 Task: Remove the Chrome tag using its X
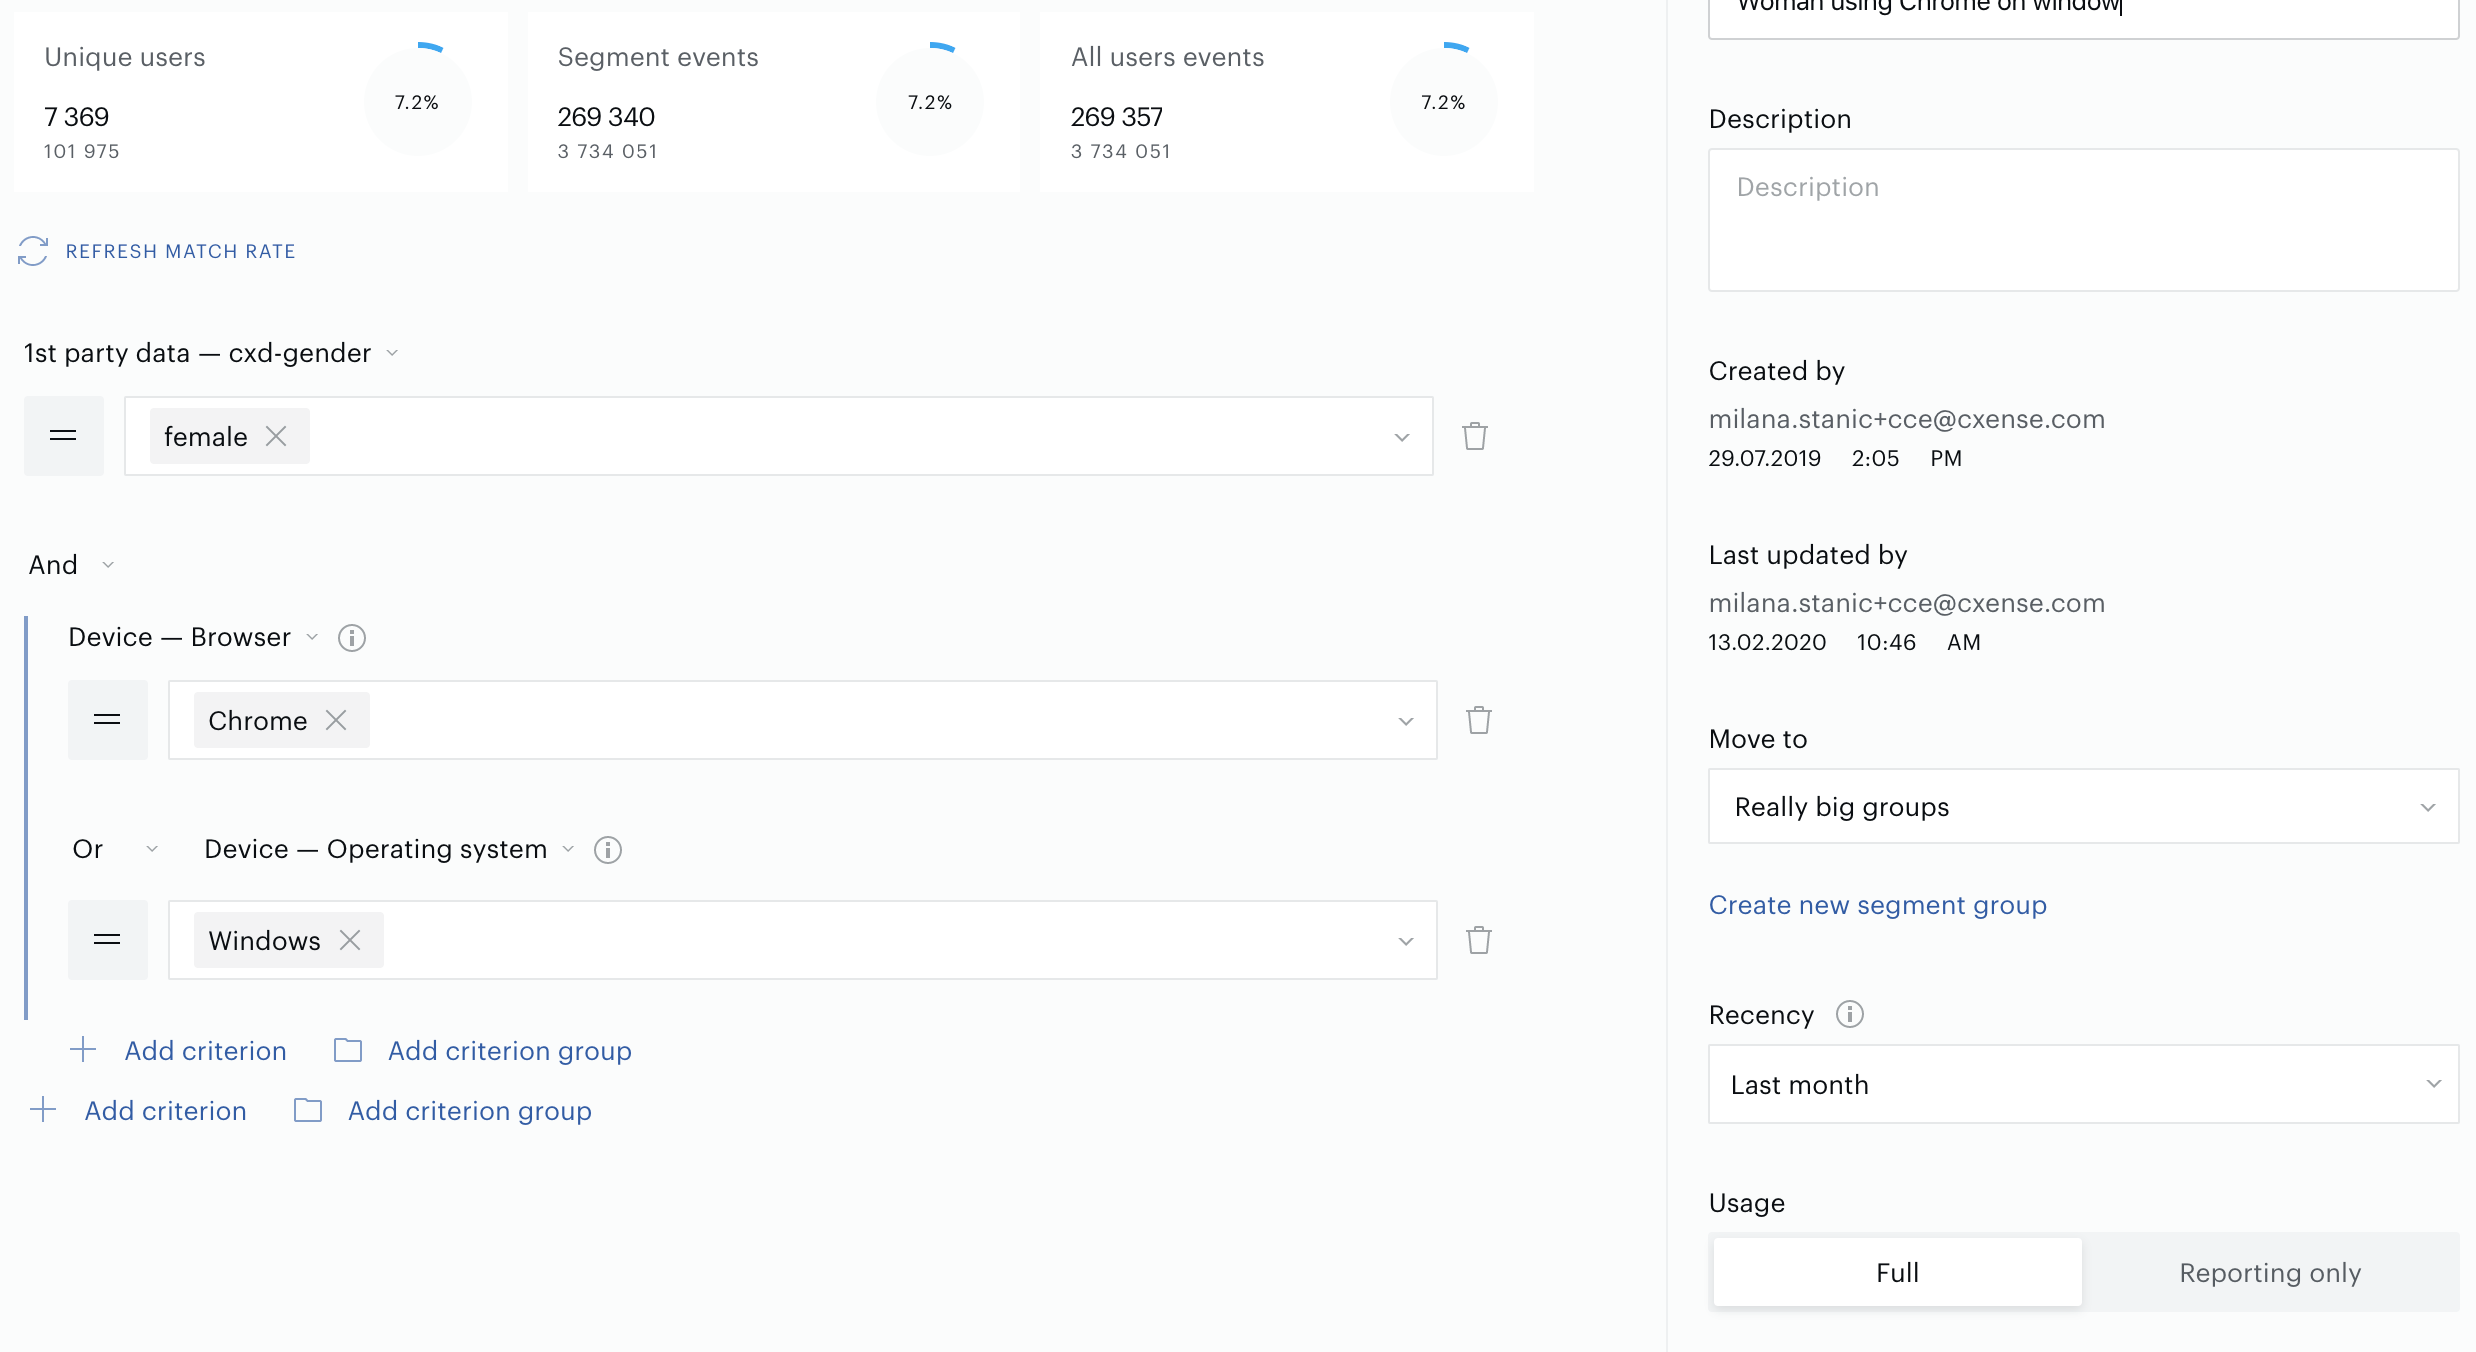pyautogui.click(x=336, y=720)
